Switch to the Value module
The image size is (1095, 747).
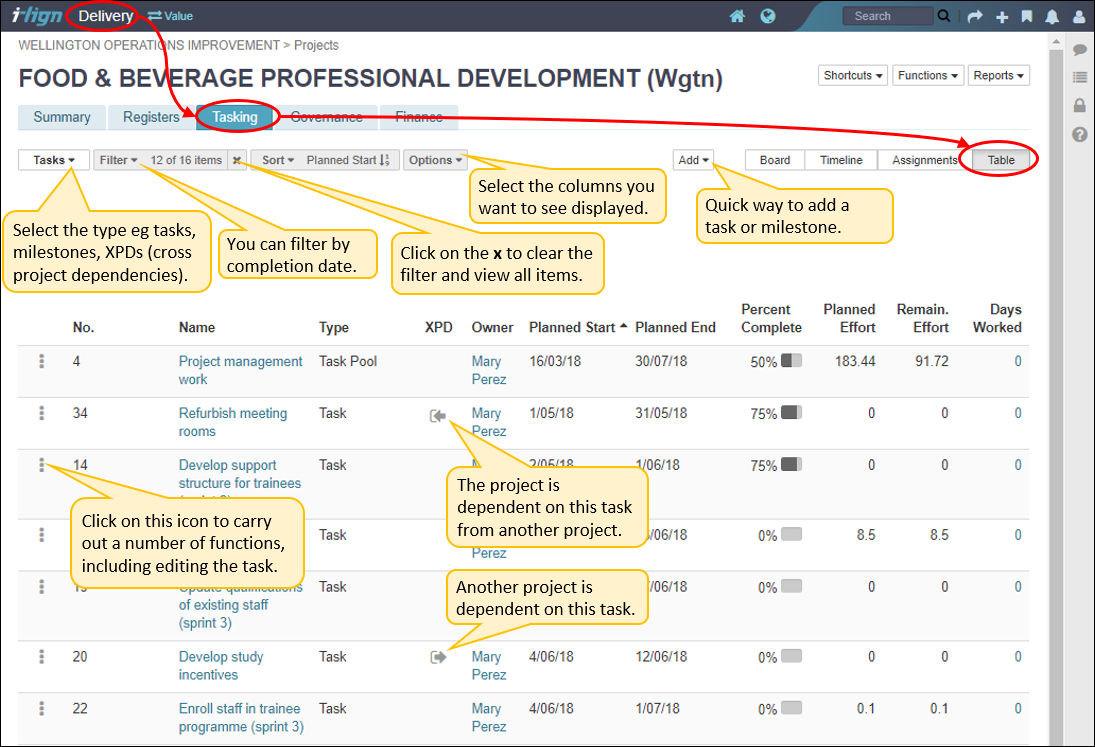click(170, 16)
